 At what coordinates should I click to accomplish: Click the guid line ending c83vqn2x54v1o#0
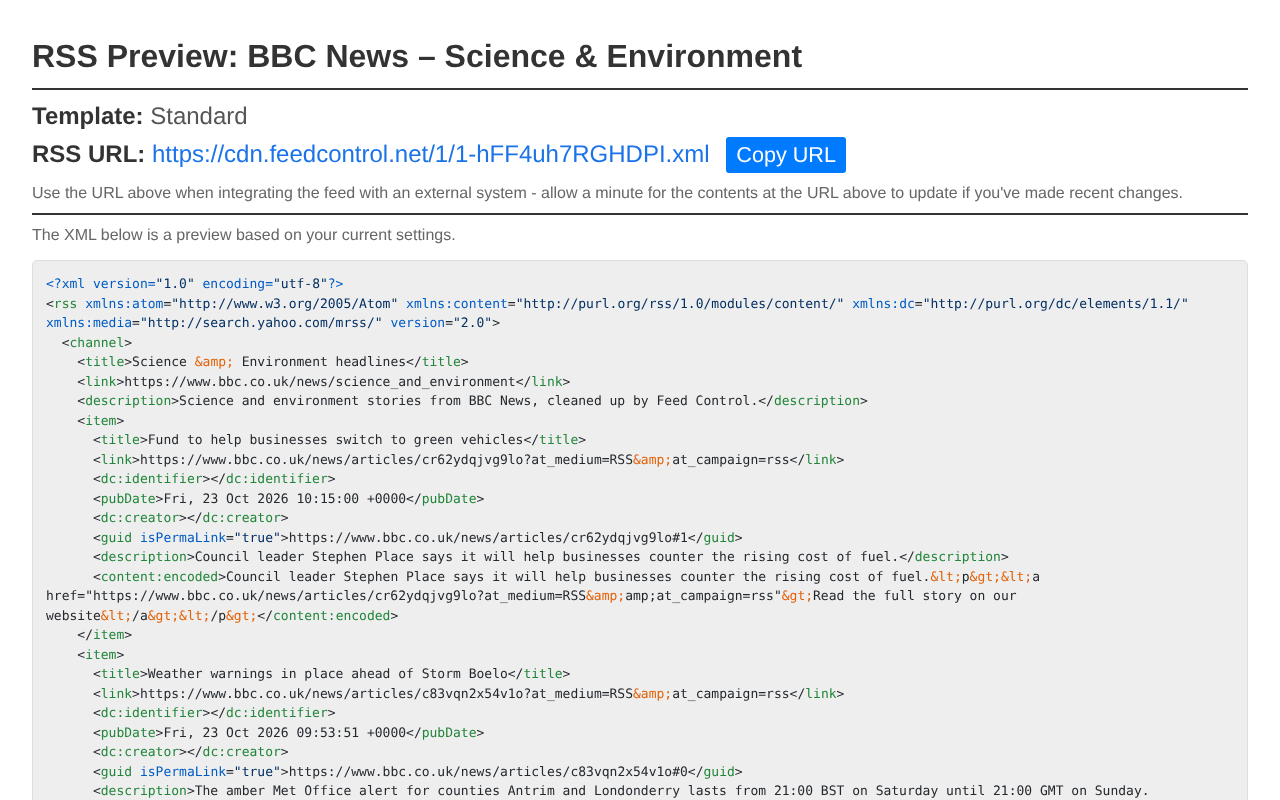(x=418, y=771)
